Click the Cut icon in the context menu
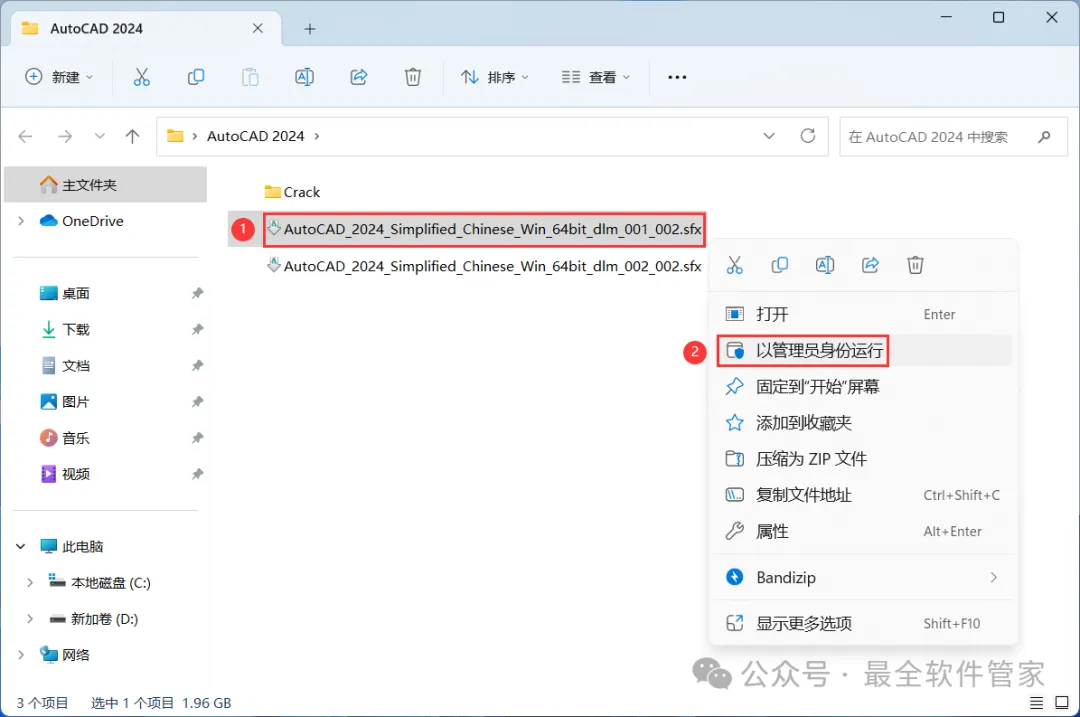 tap(734, 265)
